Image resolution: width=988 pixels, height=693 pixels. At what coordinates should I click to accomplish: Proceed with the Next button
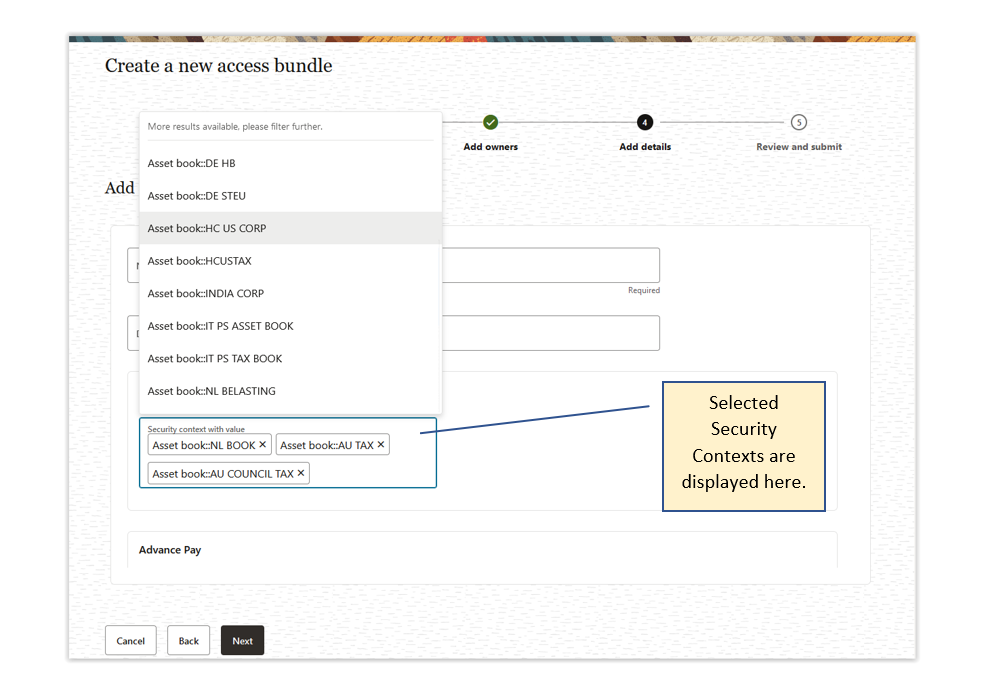tap(242, 641)
